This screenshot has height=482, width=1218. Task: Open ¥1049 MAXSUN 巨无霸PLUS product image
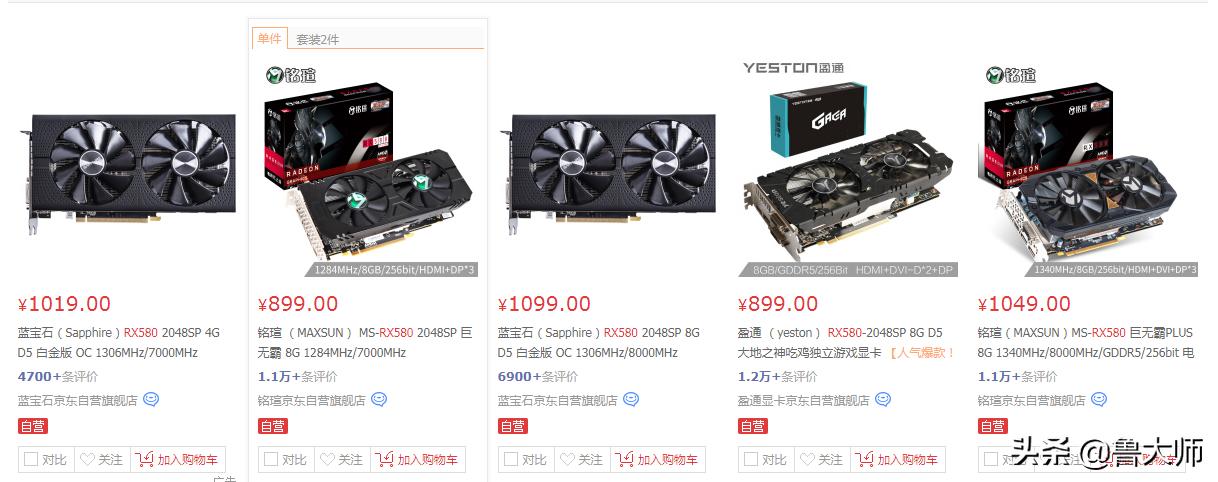pyautogui.click(x=1088, y=169)
